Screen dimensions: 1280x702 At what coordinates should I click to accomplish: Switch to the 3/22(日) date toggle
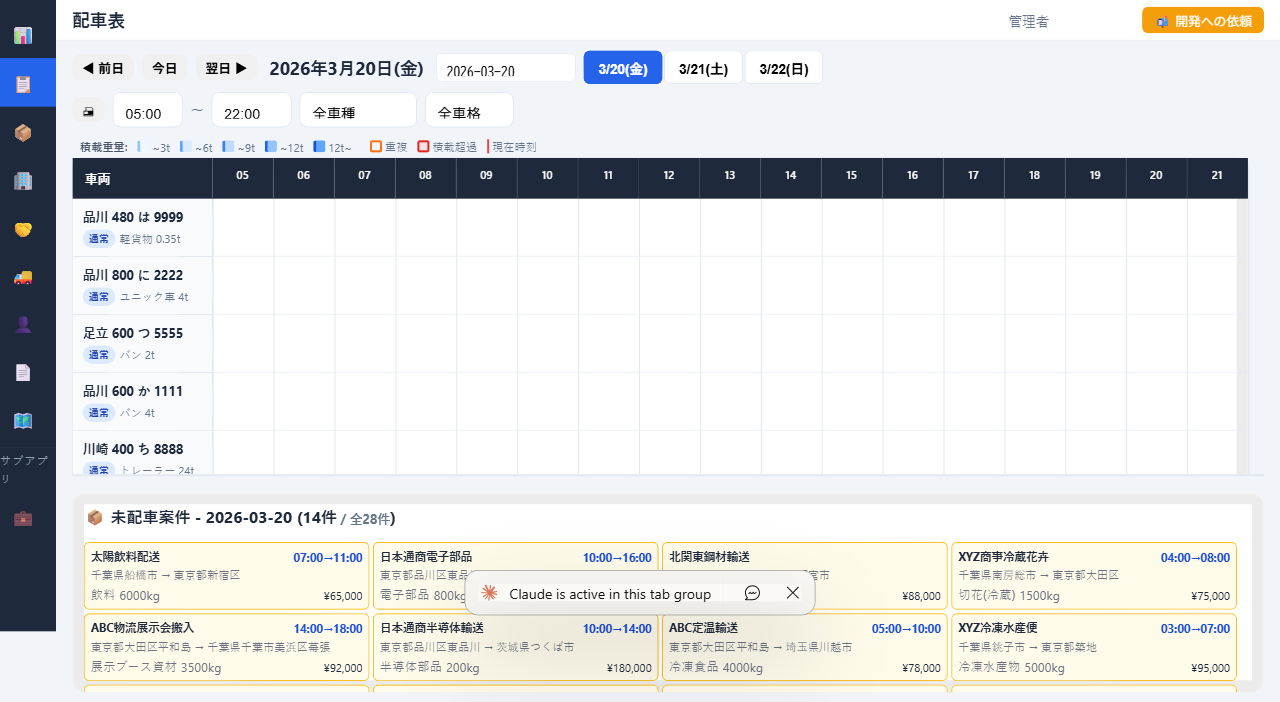[784, 67]
